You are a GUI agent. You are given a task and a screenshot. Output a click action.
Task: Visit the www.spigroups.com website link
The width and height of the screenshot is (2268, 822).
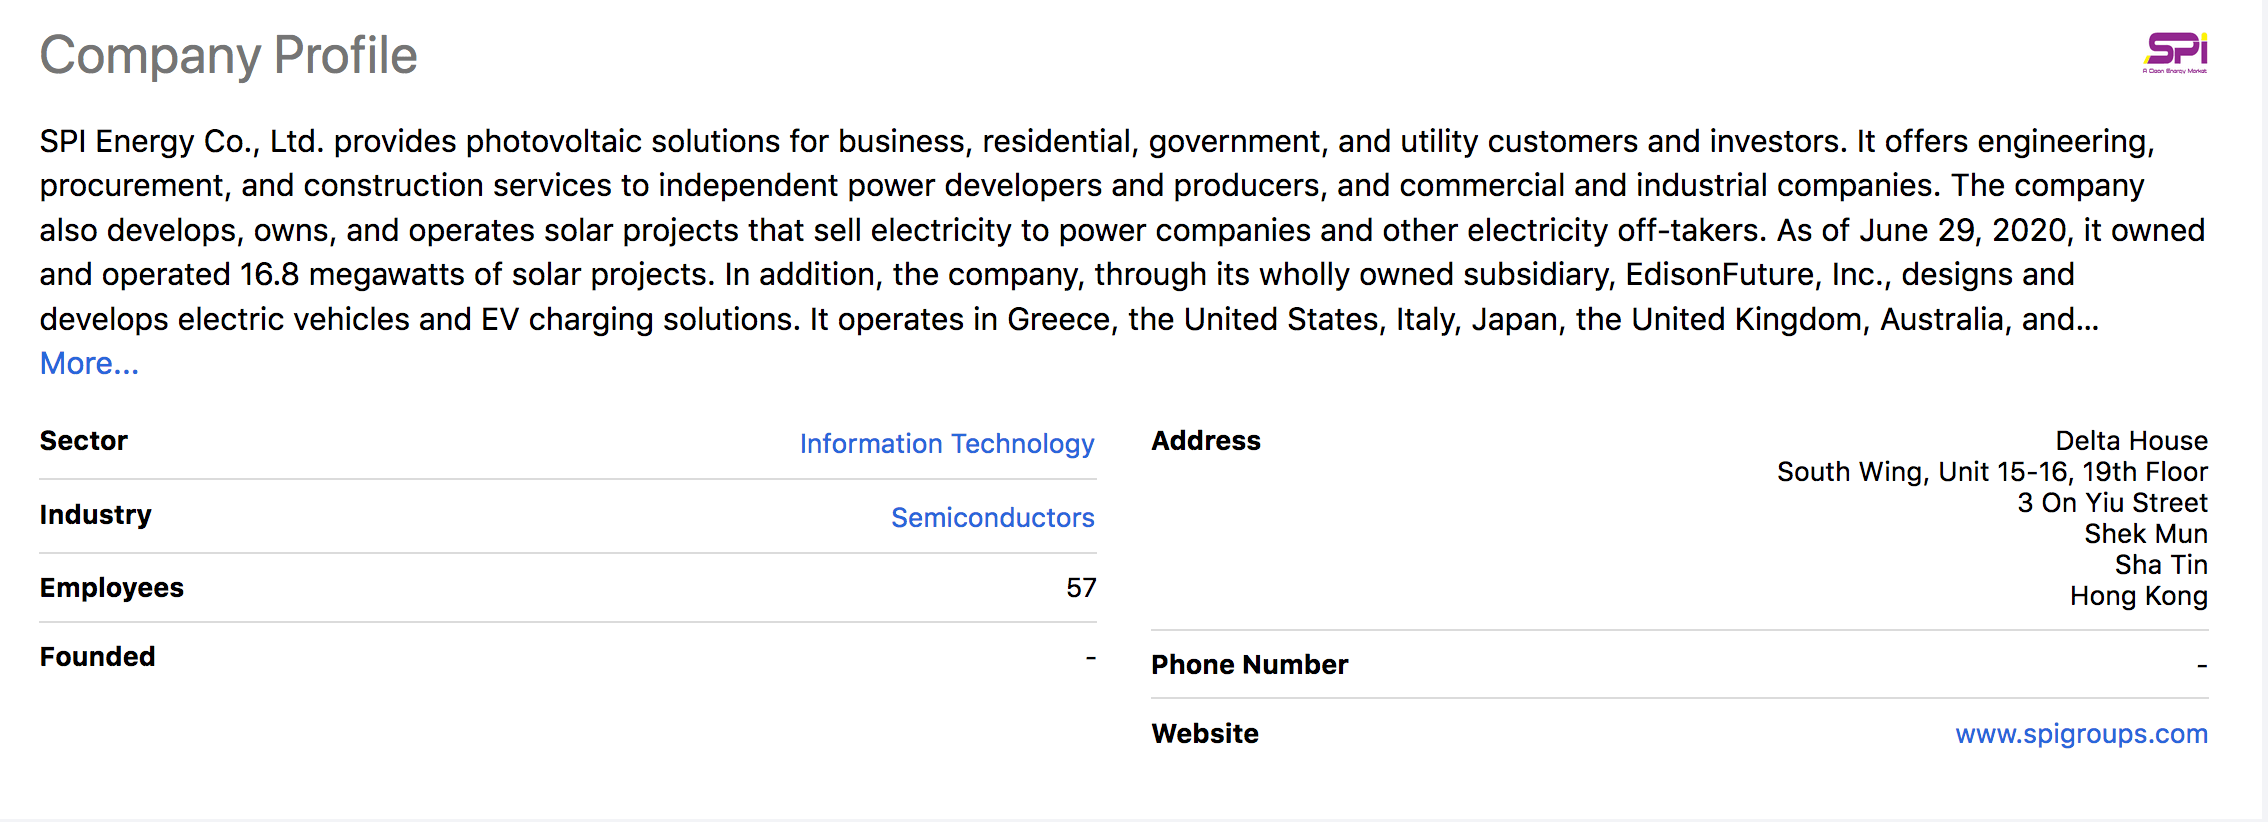(2081, 734)
